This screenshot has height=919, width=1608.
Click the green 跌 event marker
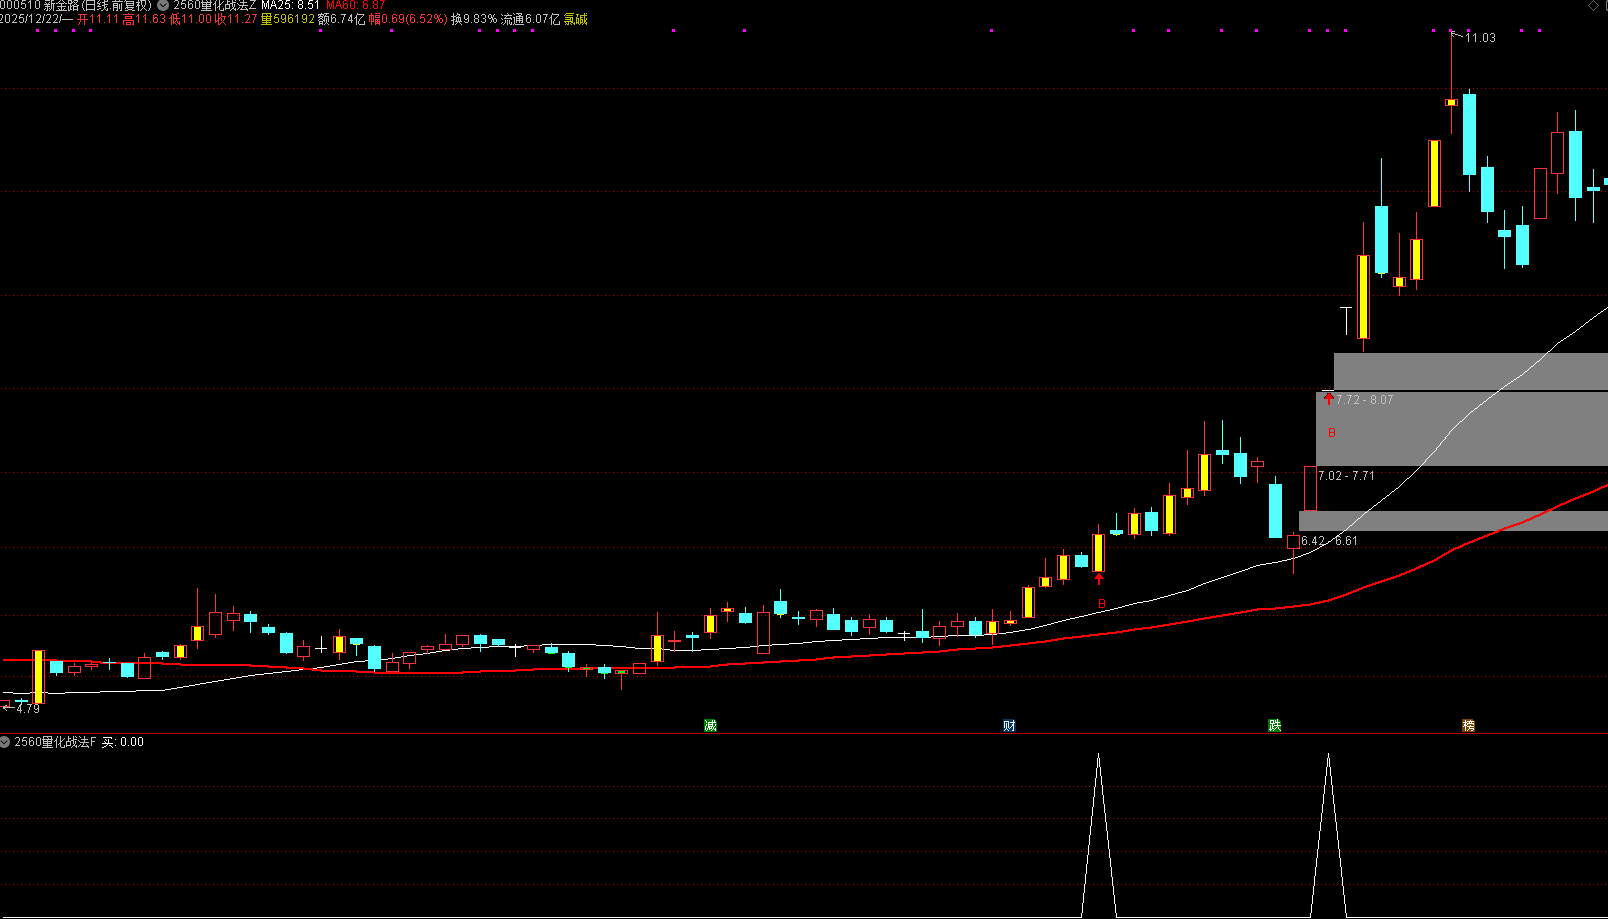point(1275,726)
